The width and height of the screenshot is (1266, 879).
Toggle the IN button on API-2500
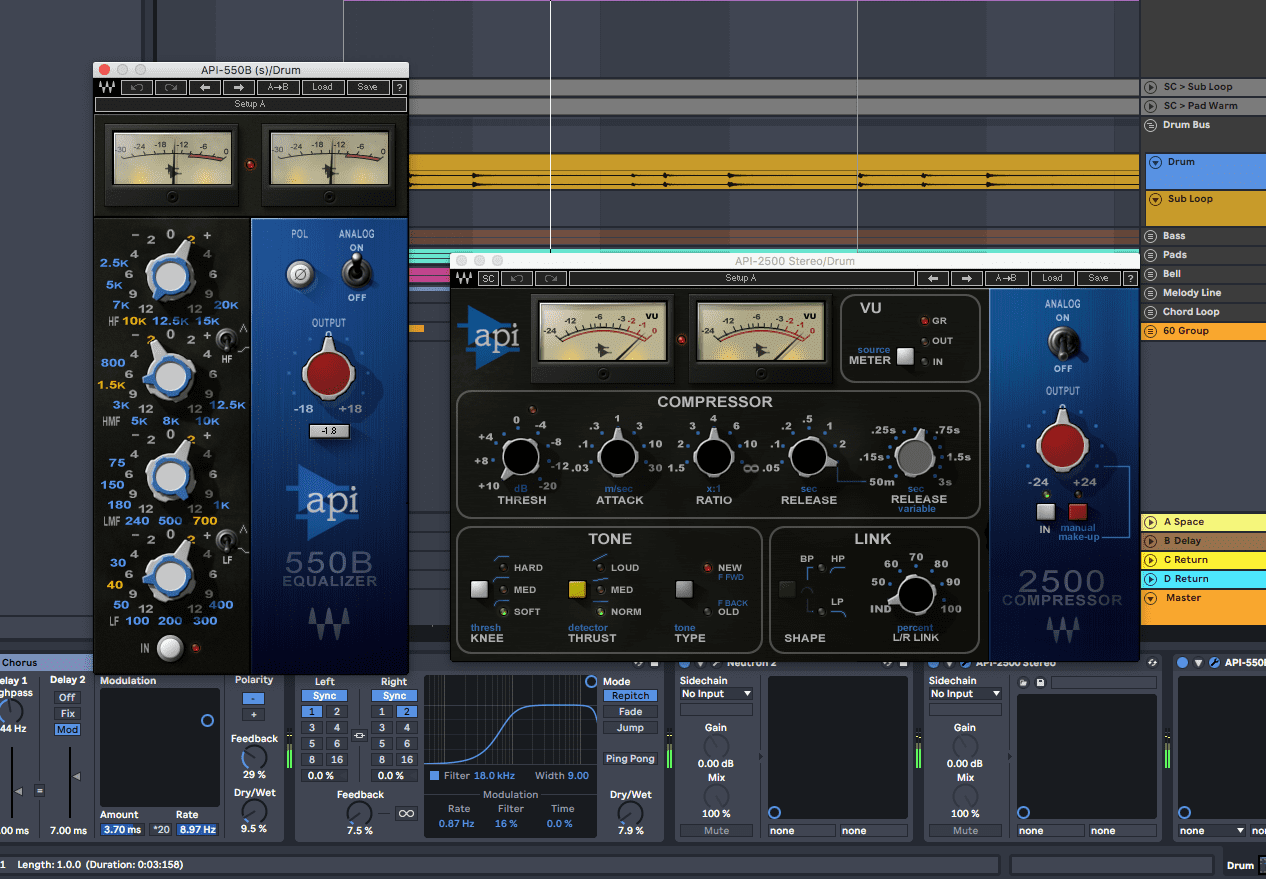point(1045,512)
